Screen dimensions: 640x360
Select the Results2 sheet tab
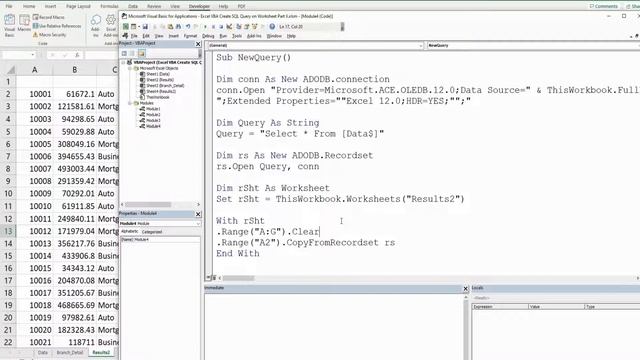[101, 353]
